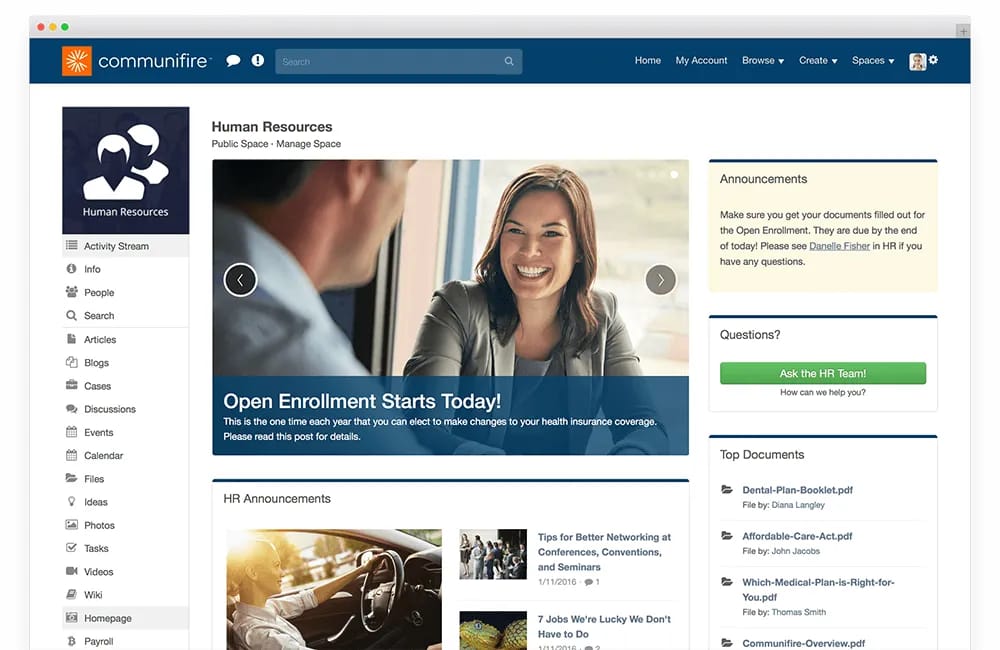Expand the Create dropdown menu
The width and height of the screenshot is (1000, 650).
pyautogui.click(x=818, y=60)
